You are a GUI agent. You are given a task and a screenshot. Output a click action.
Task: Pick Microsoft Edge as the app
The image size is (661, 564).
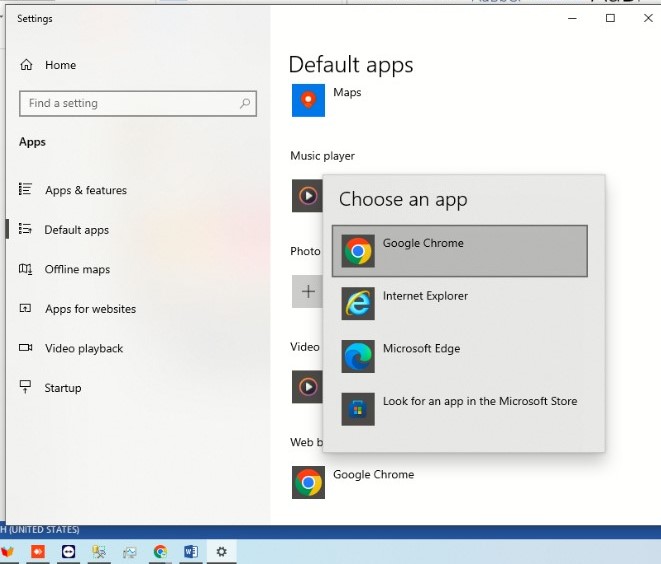point(459,356)
